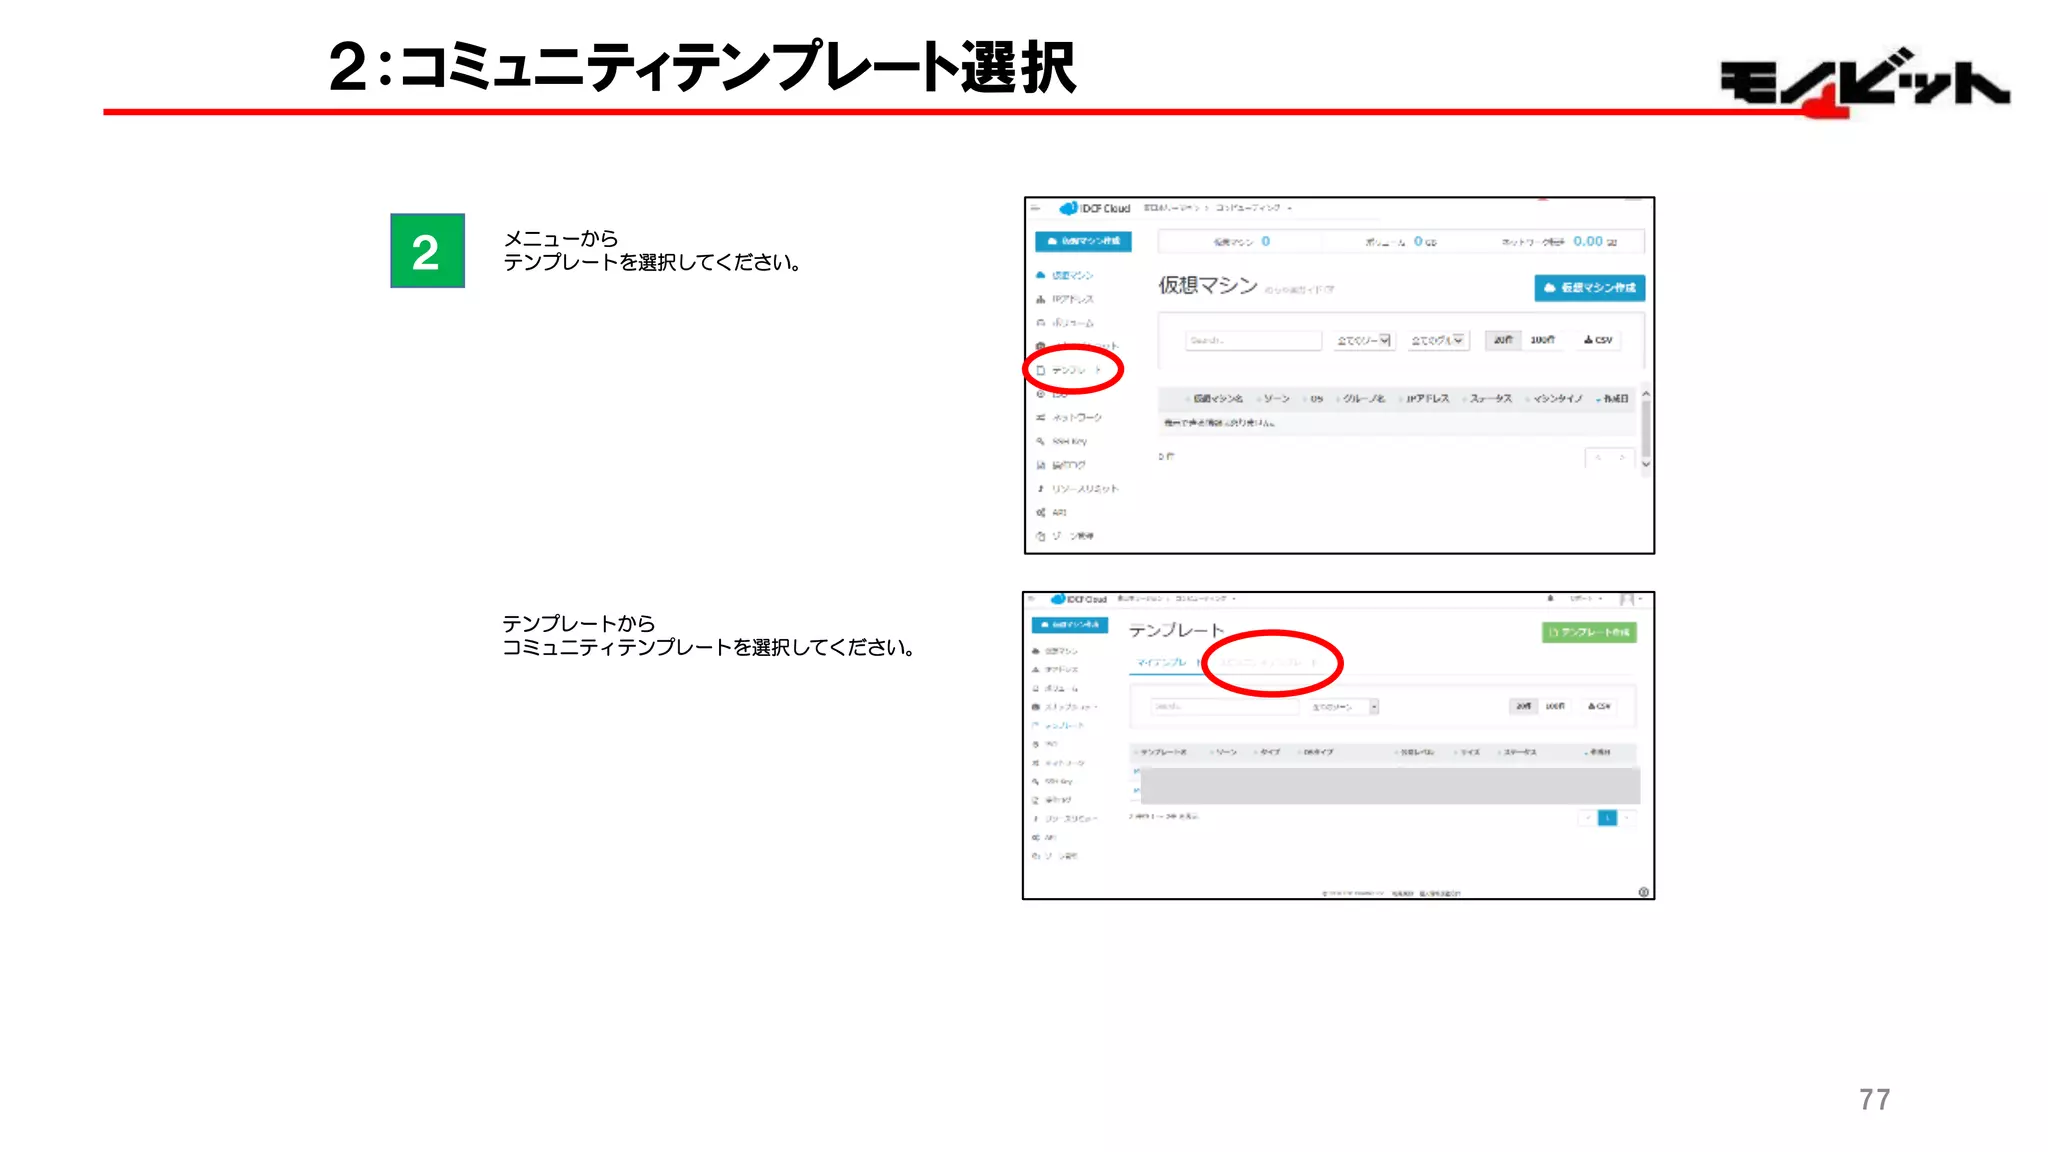This screenshot has width=2048, height=1152.
Task: Open IPアドレス sidebar item in upper screenshot
Action: pos(1072,299)
